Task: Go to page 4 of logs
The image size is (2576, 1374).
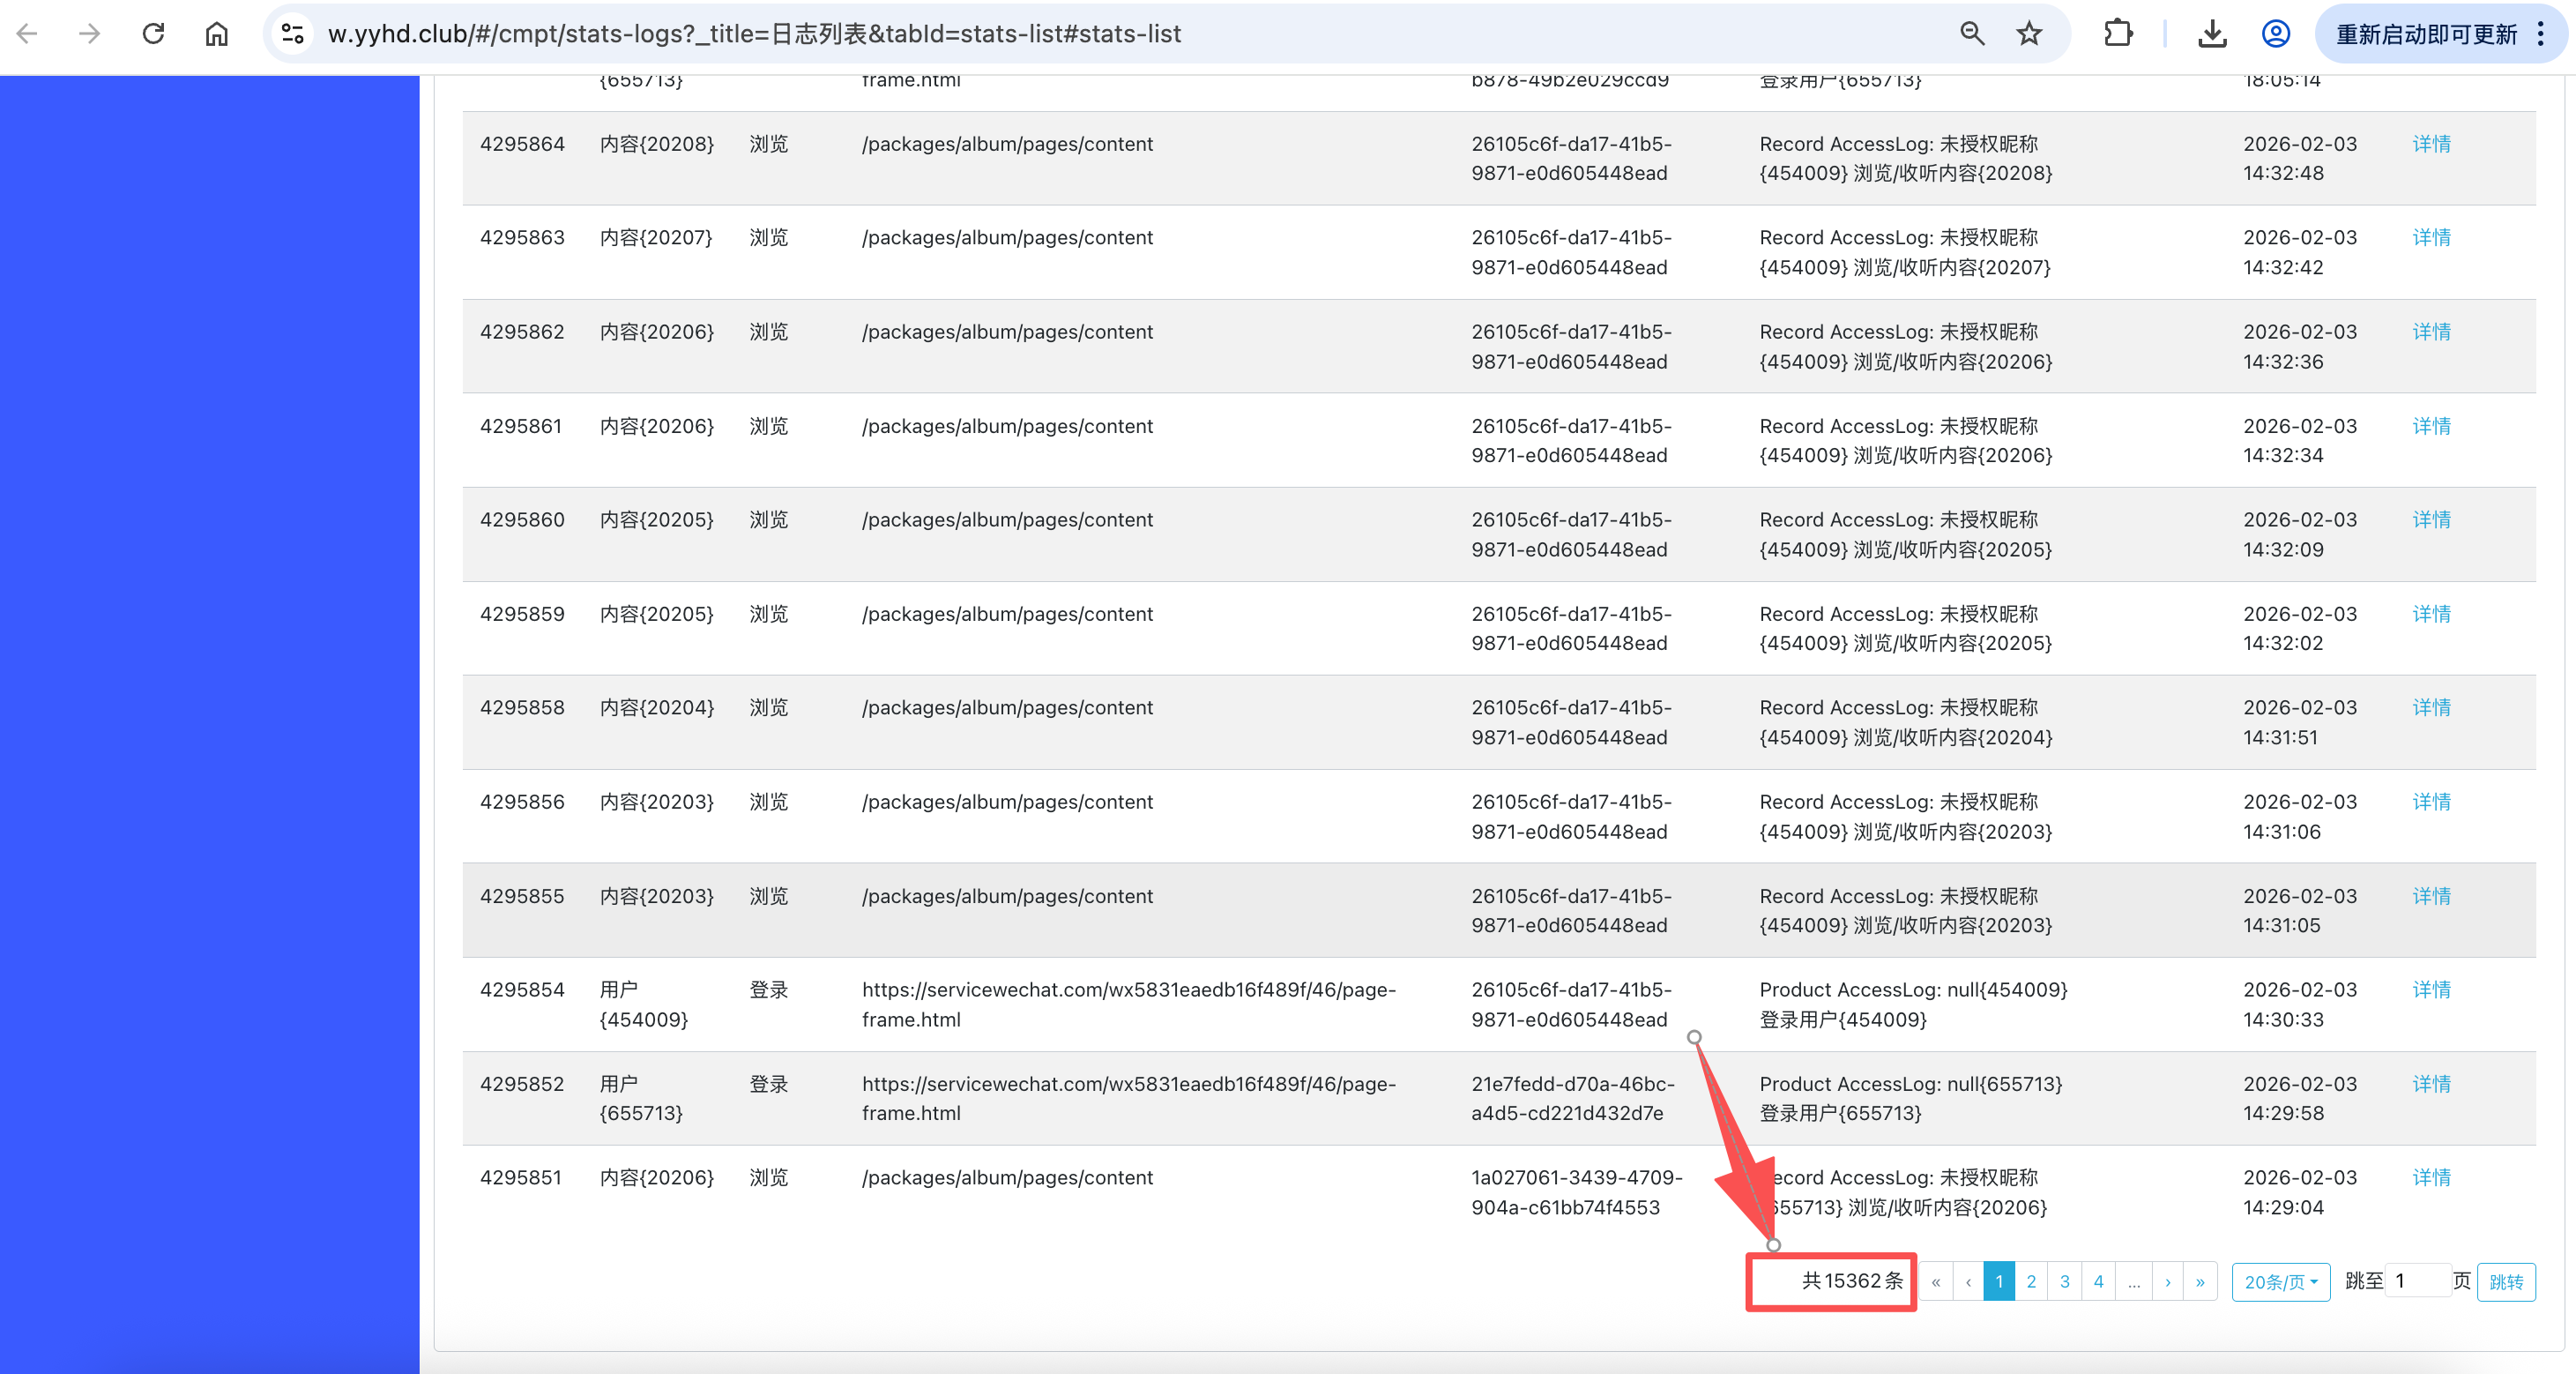Action: pyautogui.click(x=2098, y=1282)
